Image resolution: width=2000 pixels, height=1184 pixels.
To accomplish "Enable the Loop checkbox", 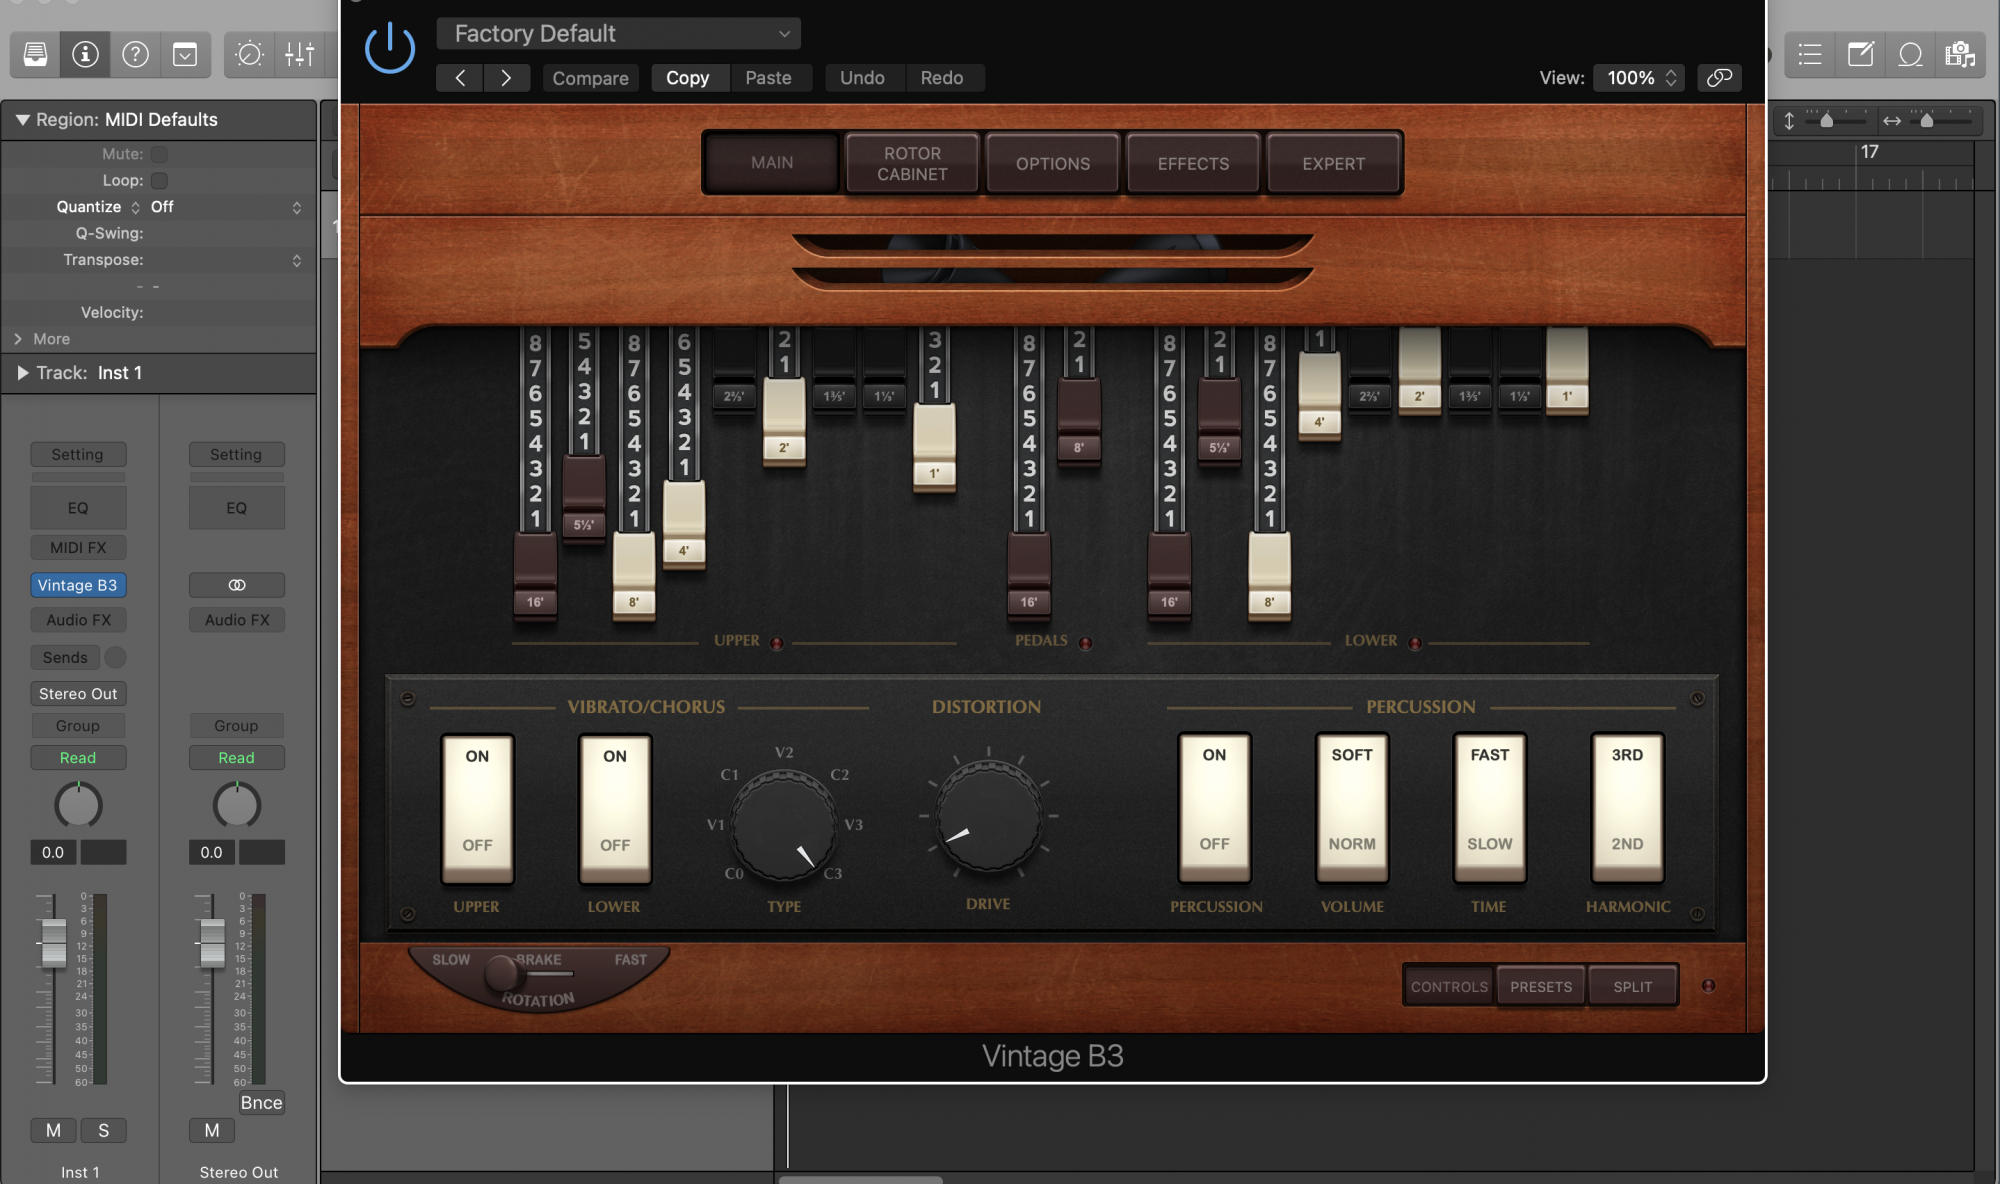I will coord(159,181).
